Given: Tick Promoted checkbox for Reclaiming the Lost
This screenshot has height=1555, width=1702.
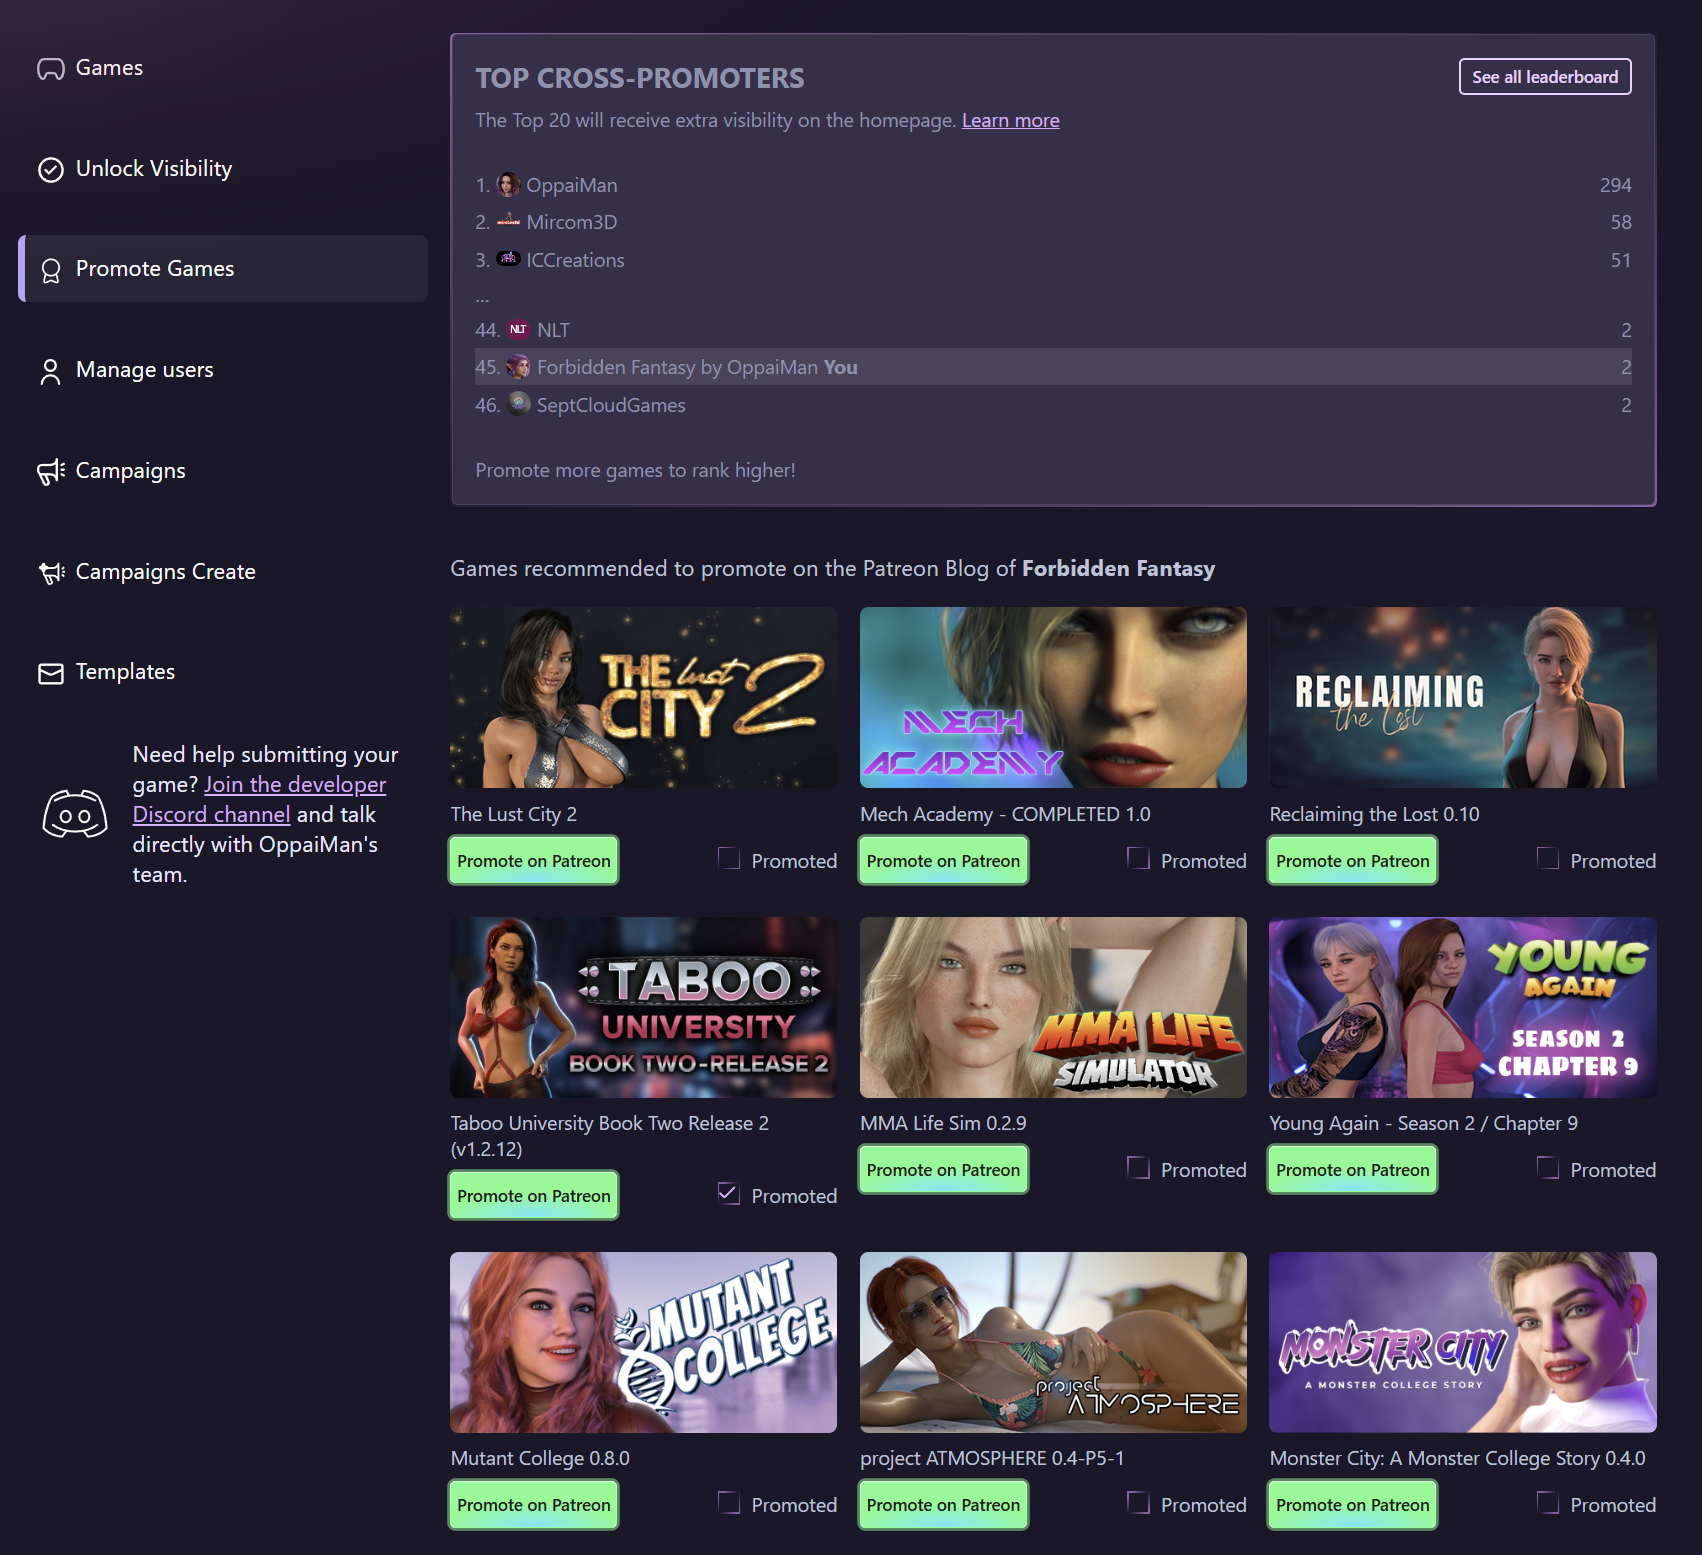Looking at the screenshot, I should click(x=1548, y=858).
